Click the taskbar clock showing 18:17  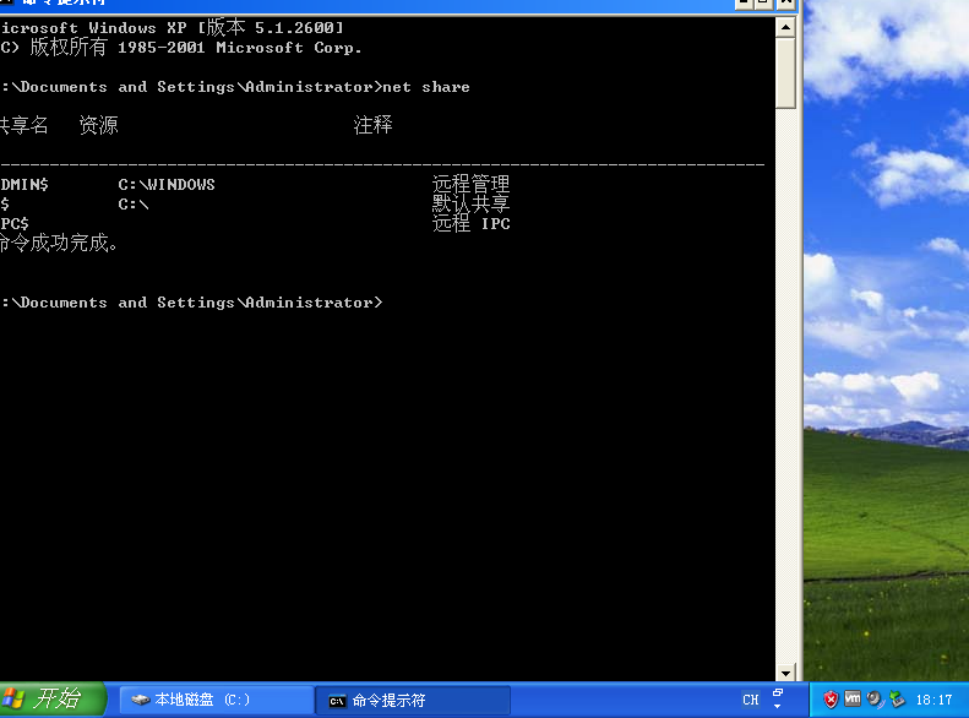934,700
